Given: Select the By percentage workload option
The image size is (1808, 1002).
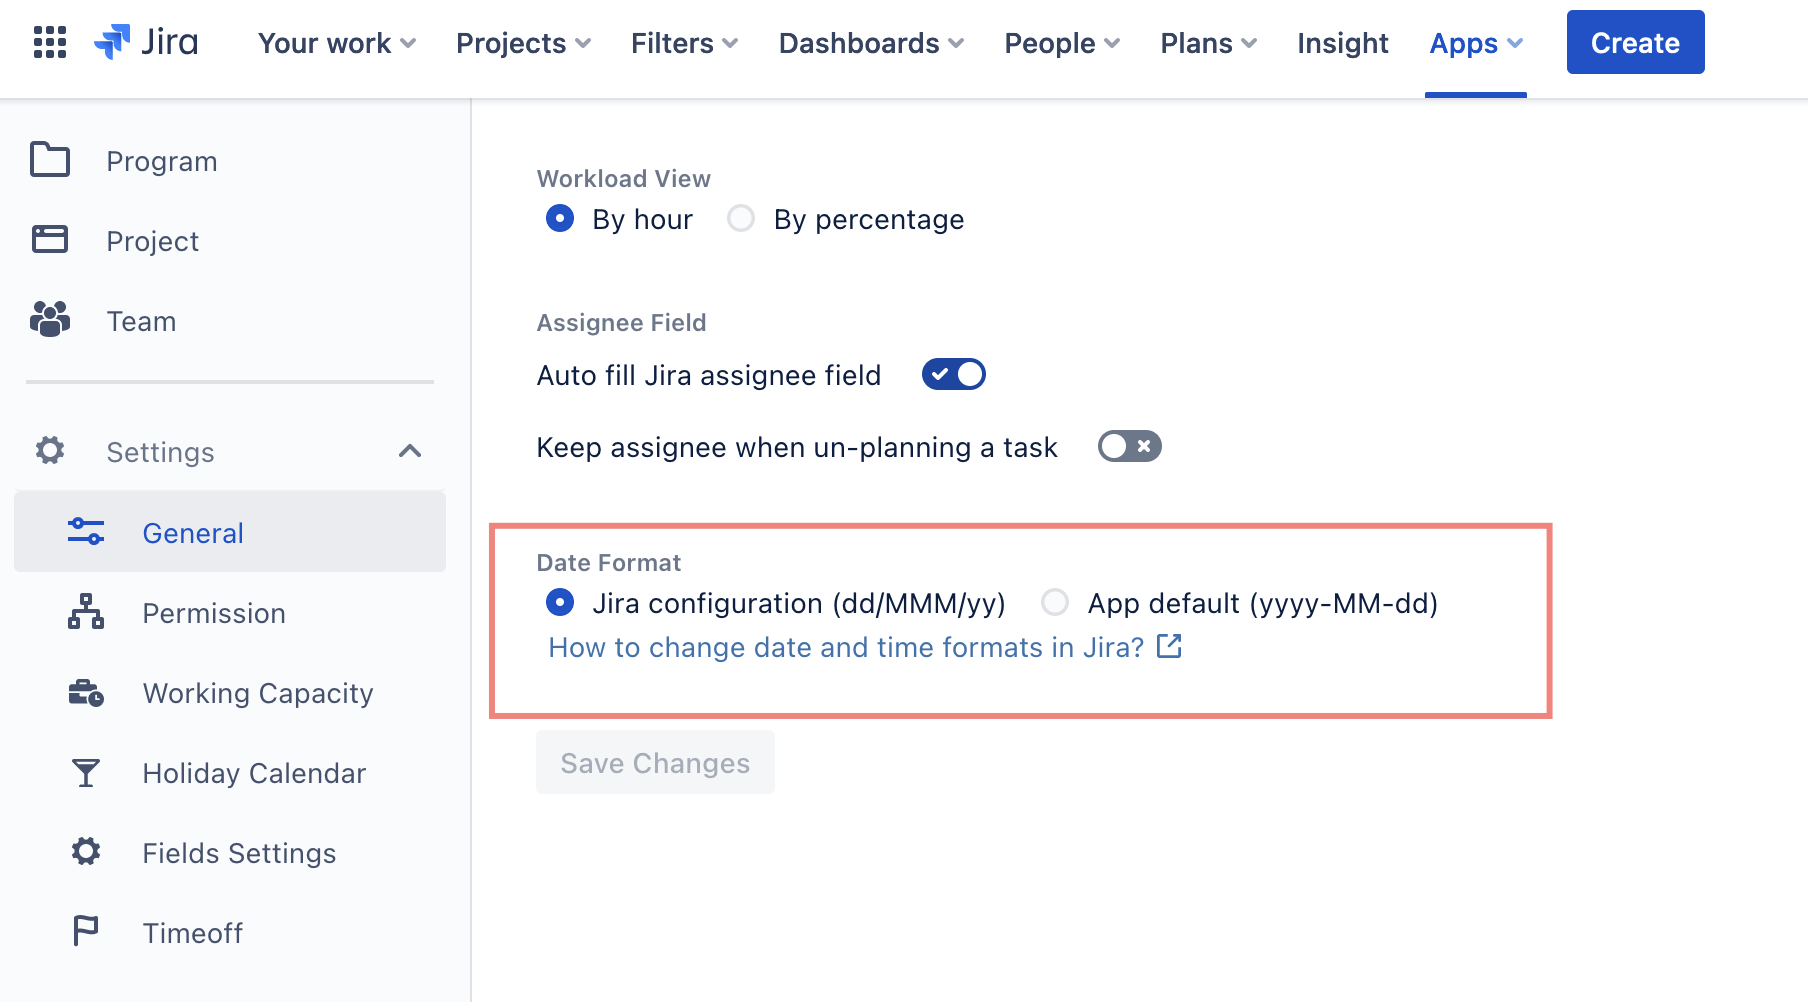Looking at the screenshot, I should [741, 219].
